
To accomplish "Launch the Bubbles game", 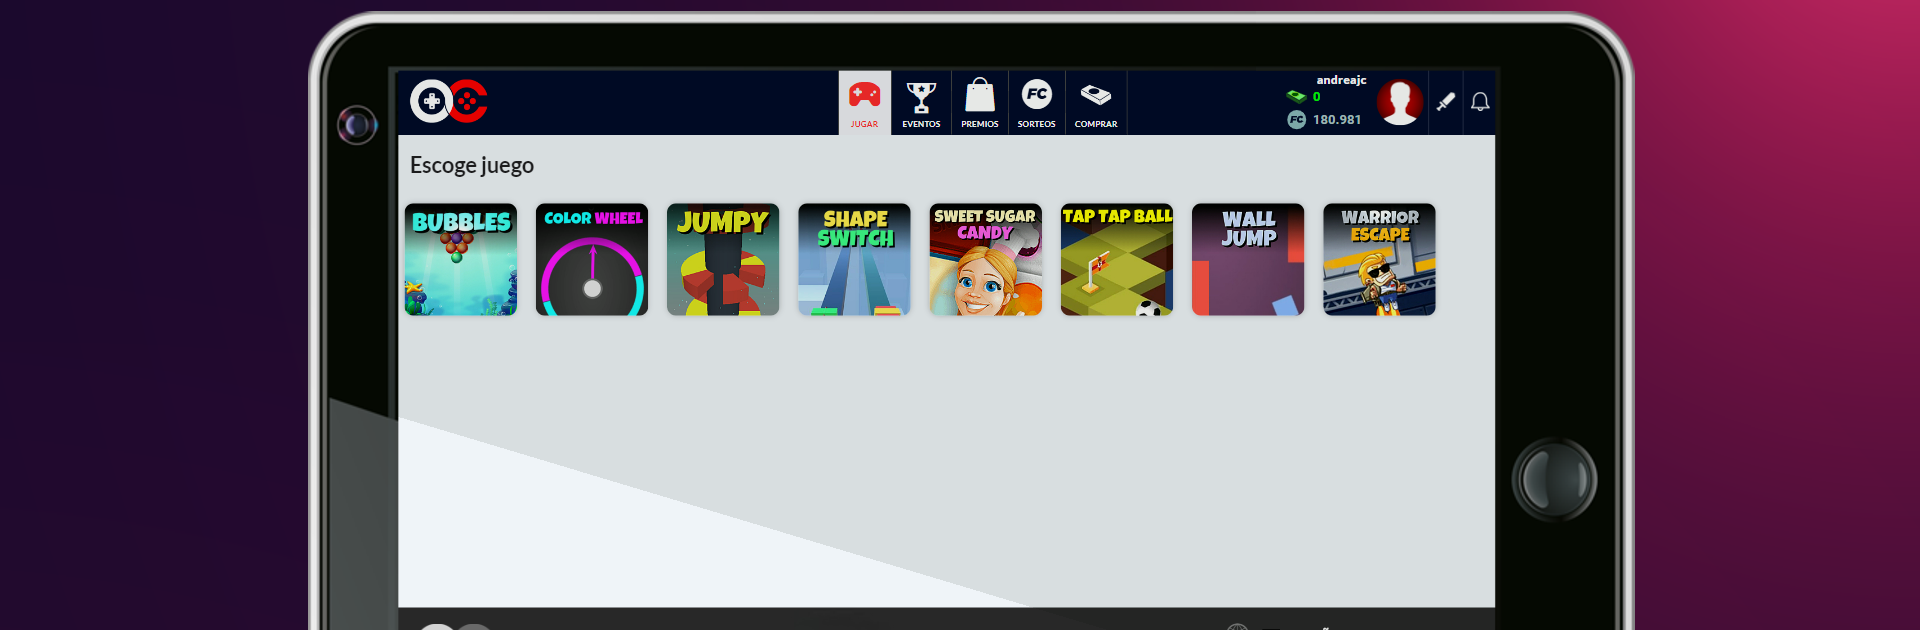I will [461, 260].
